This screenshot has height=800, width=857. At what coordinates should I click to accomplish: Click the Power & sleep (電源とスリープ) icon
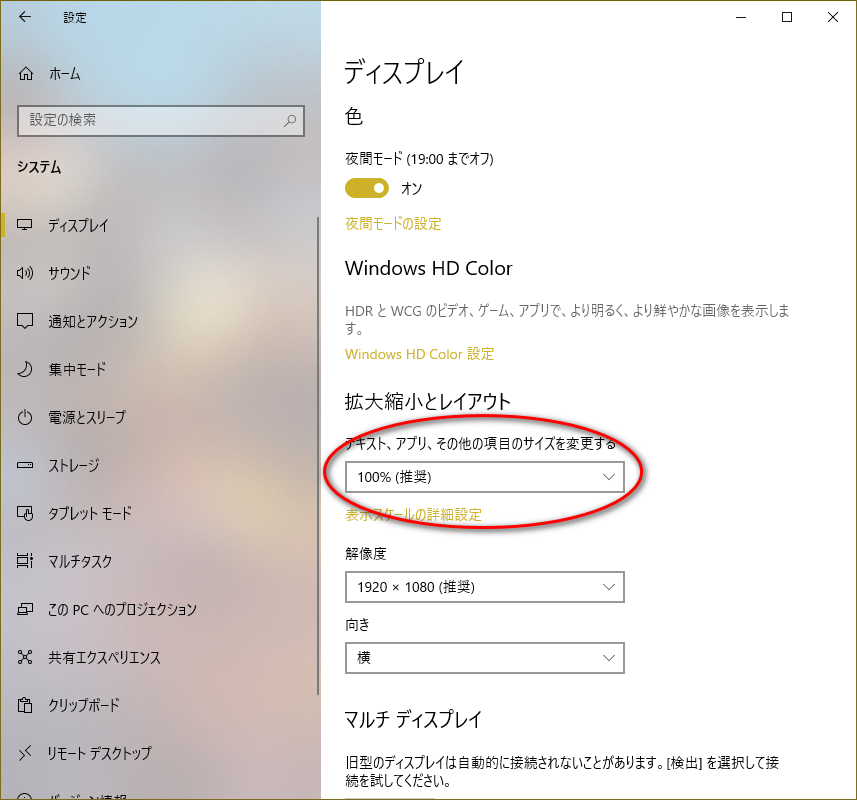point(26,417)
